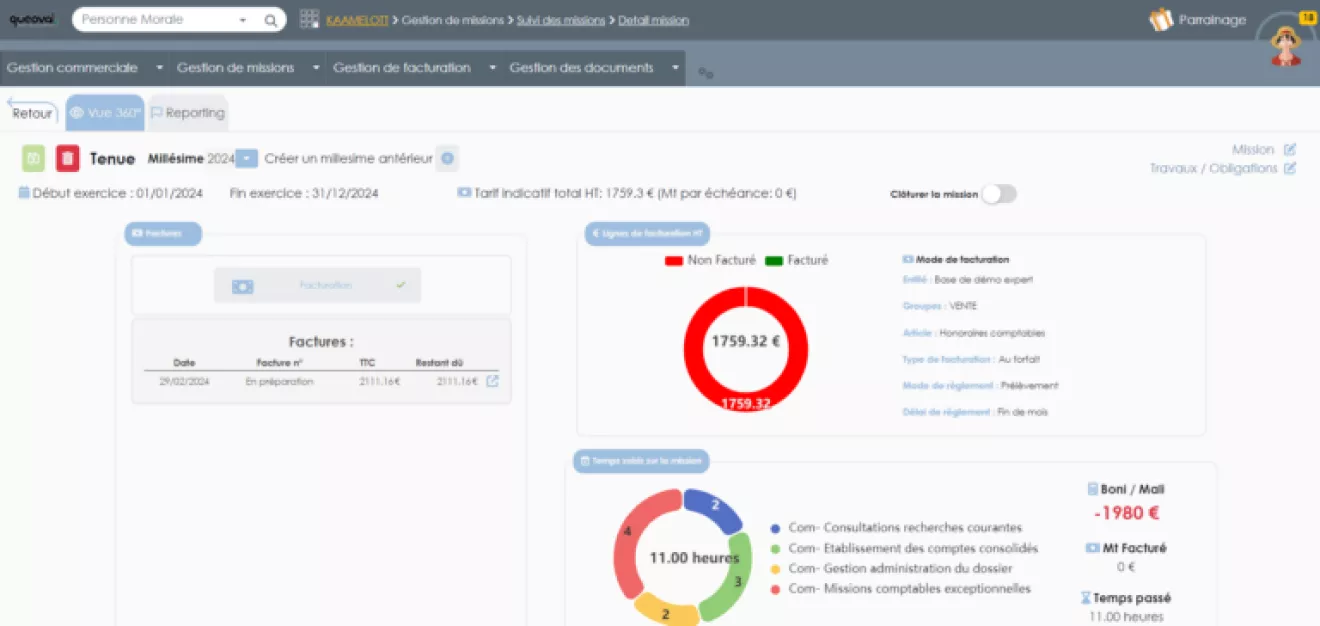Click the Facturation button with checkmark
Viewport: 1320px width, 626px height.
coord(317,285)
